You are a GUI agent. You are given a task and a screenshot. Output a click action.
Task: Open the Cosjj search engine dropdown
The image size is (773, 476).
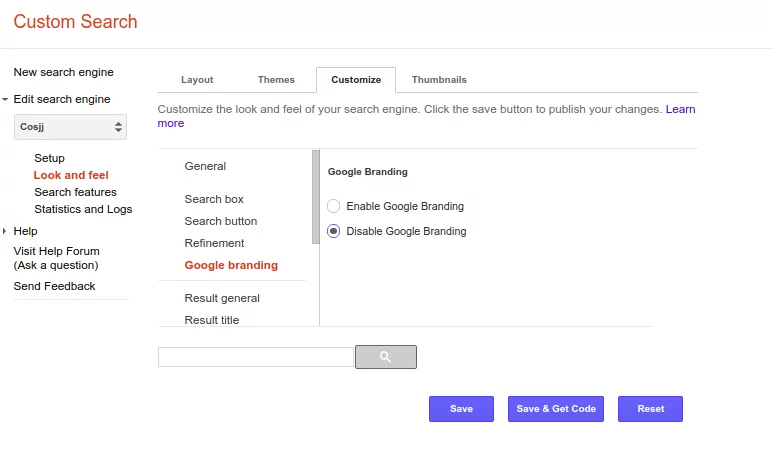coord(70,127)
